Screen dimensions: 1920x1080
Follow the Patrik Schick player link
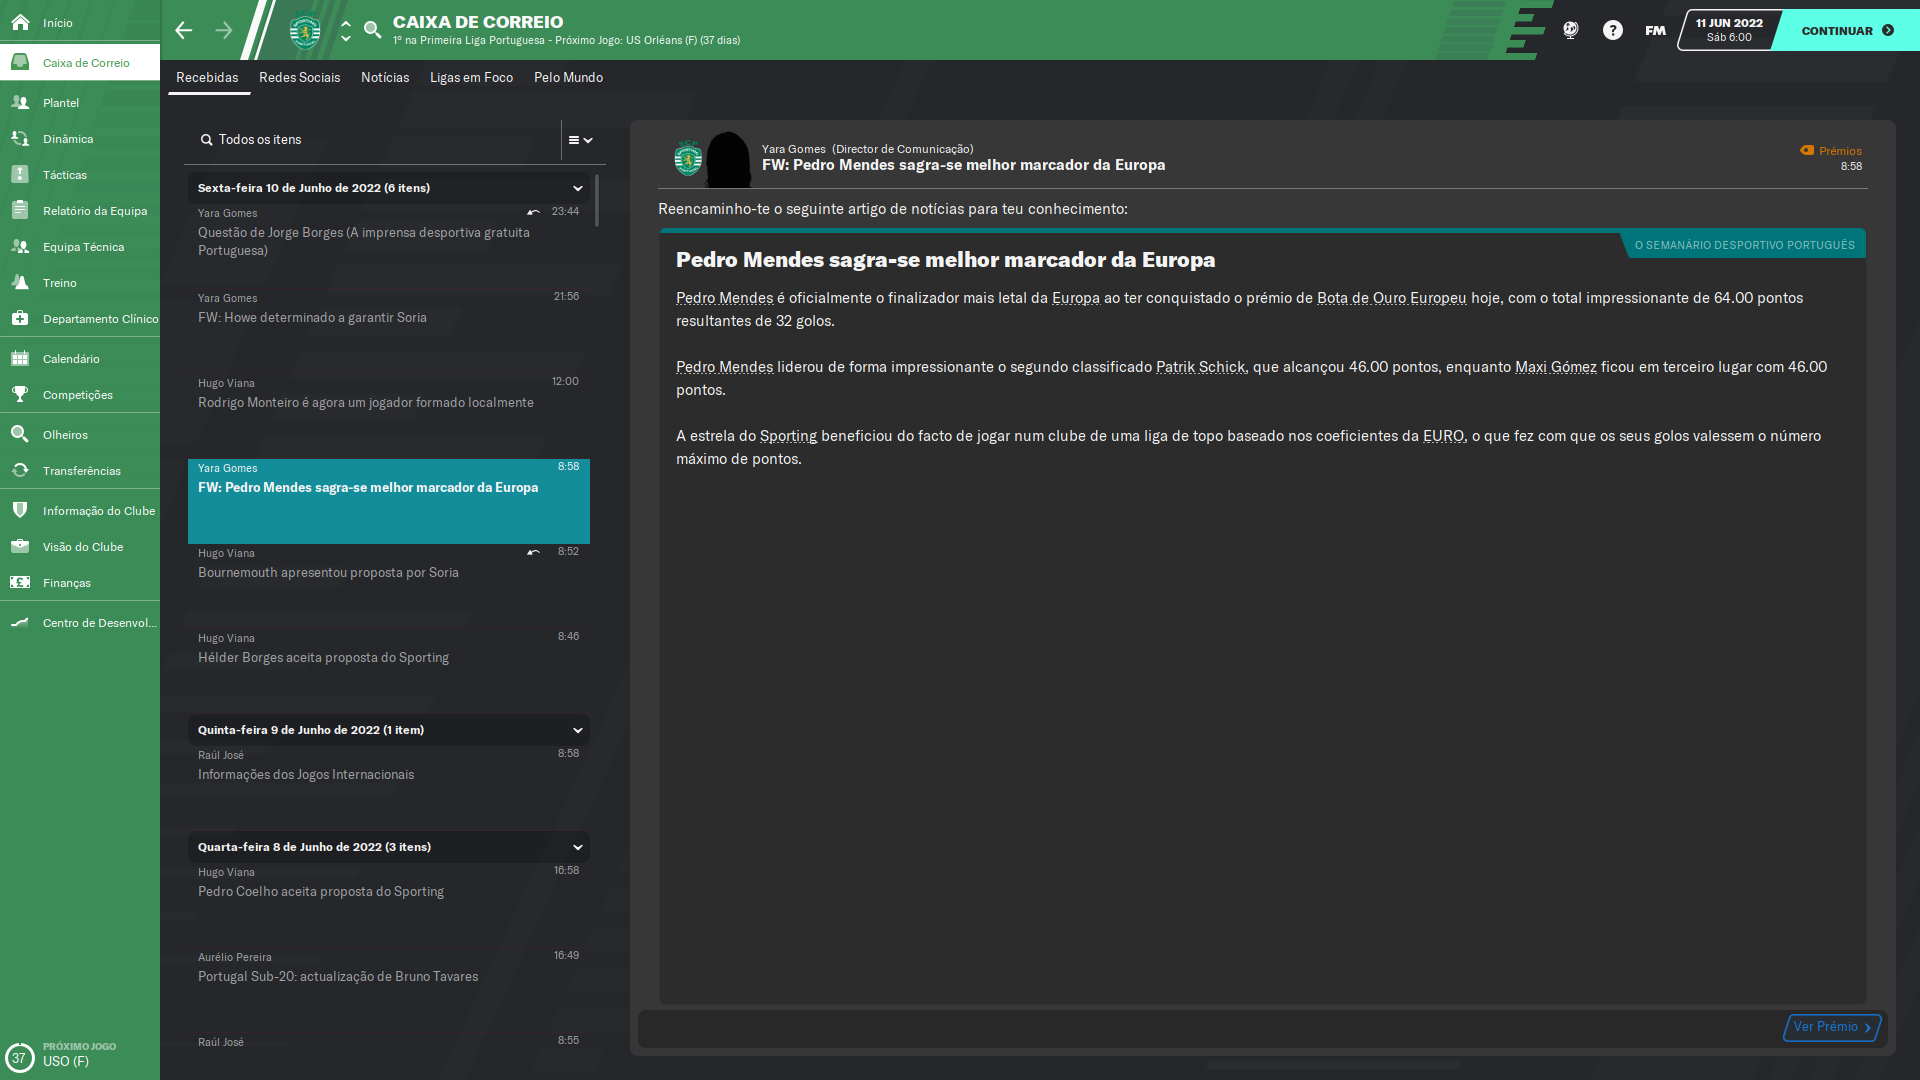(1200, 367)
